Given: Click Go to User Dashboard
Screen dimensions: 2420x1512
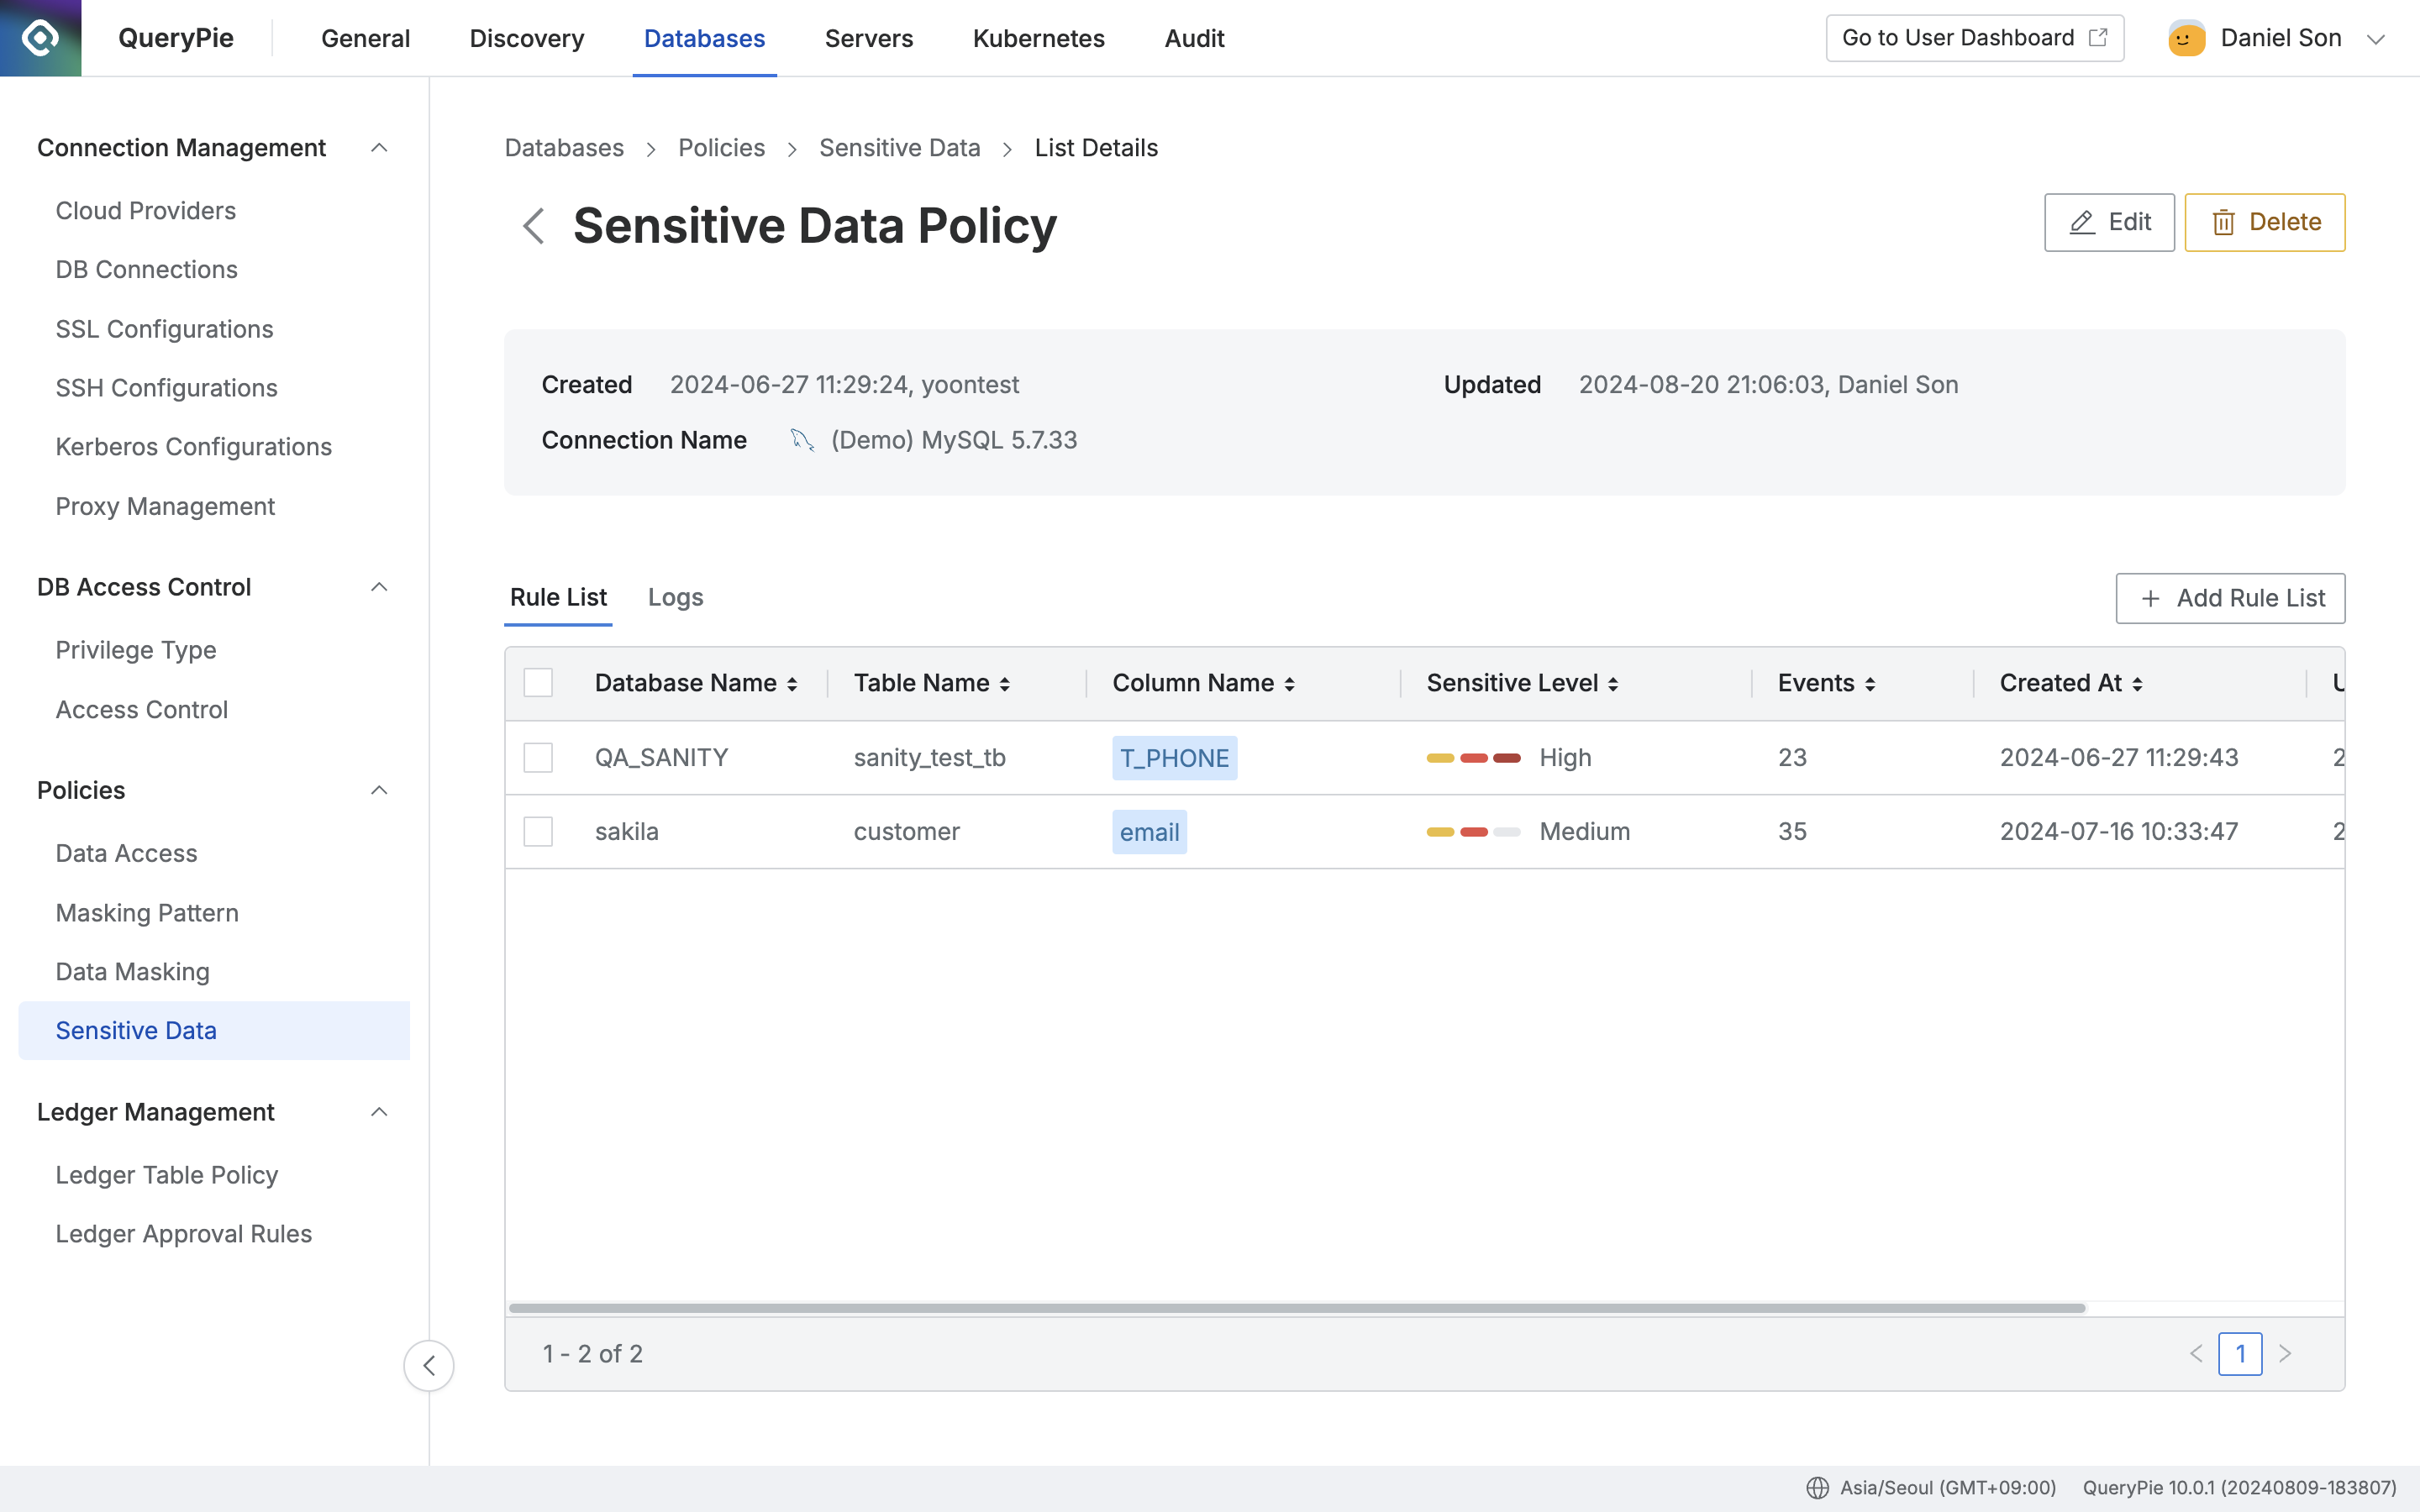Looking at the screenshot, I should click(1957, 37).
